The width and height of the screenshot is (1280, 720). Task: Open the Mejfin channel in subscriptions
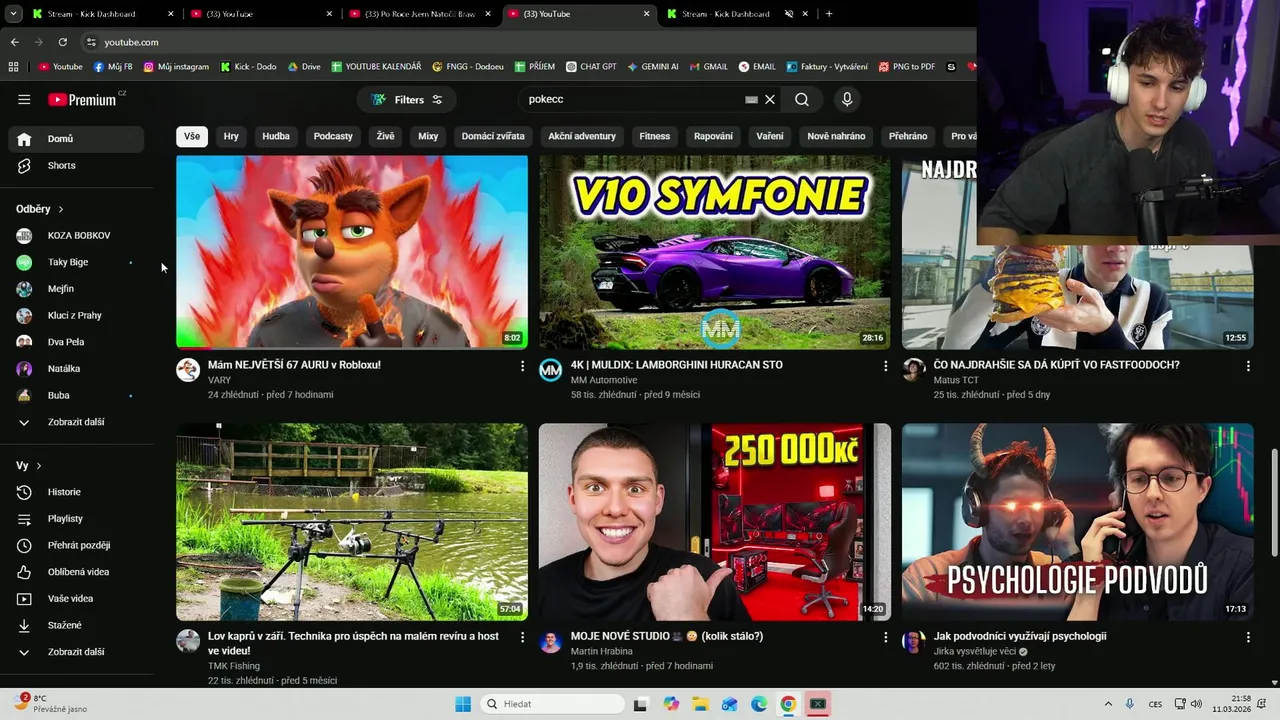[x=77, y=288]
